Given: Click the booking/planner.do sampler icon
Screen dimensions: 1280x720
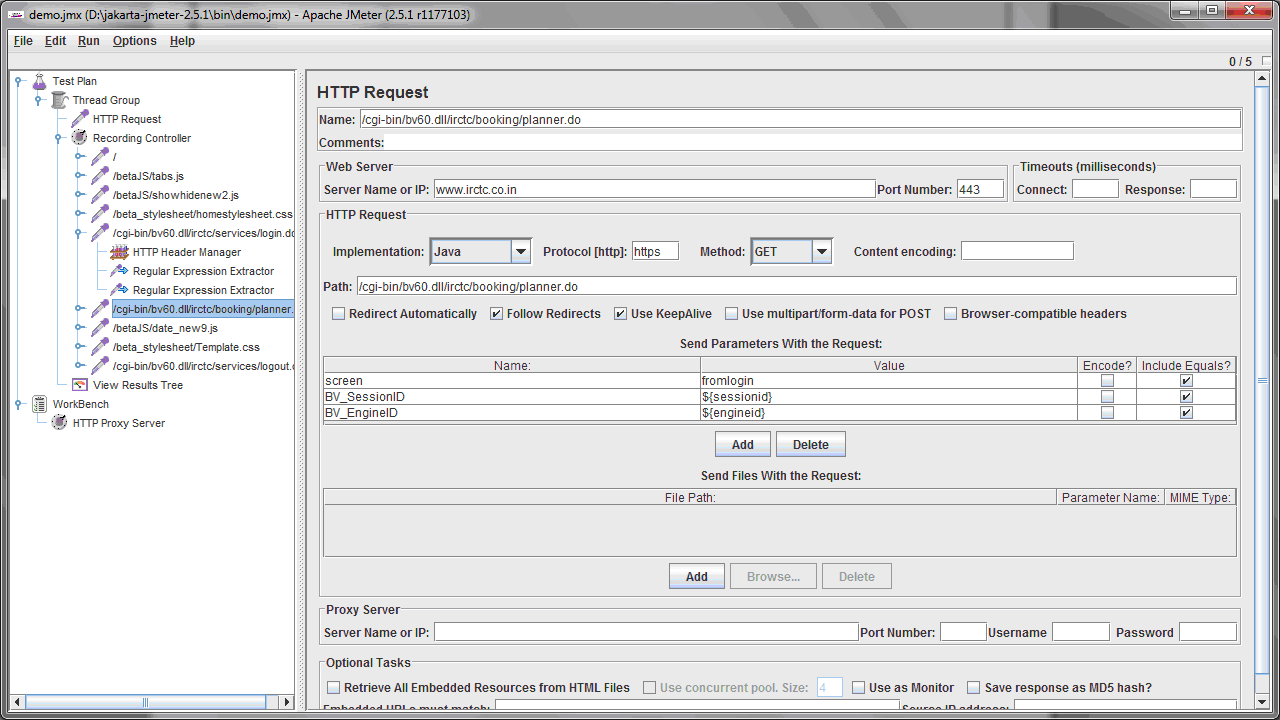Looking at the screenshot, I should tap(100, 309).
